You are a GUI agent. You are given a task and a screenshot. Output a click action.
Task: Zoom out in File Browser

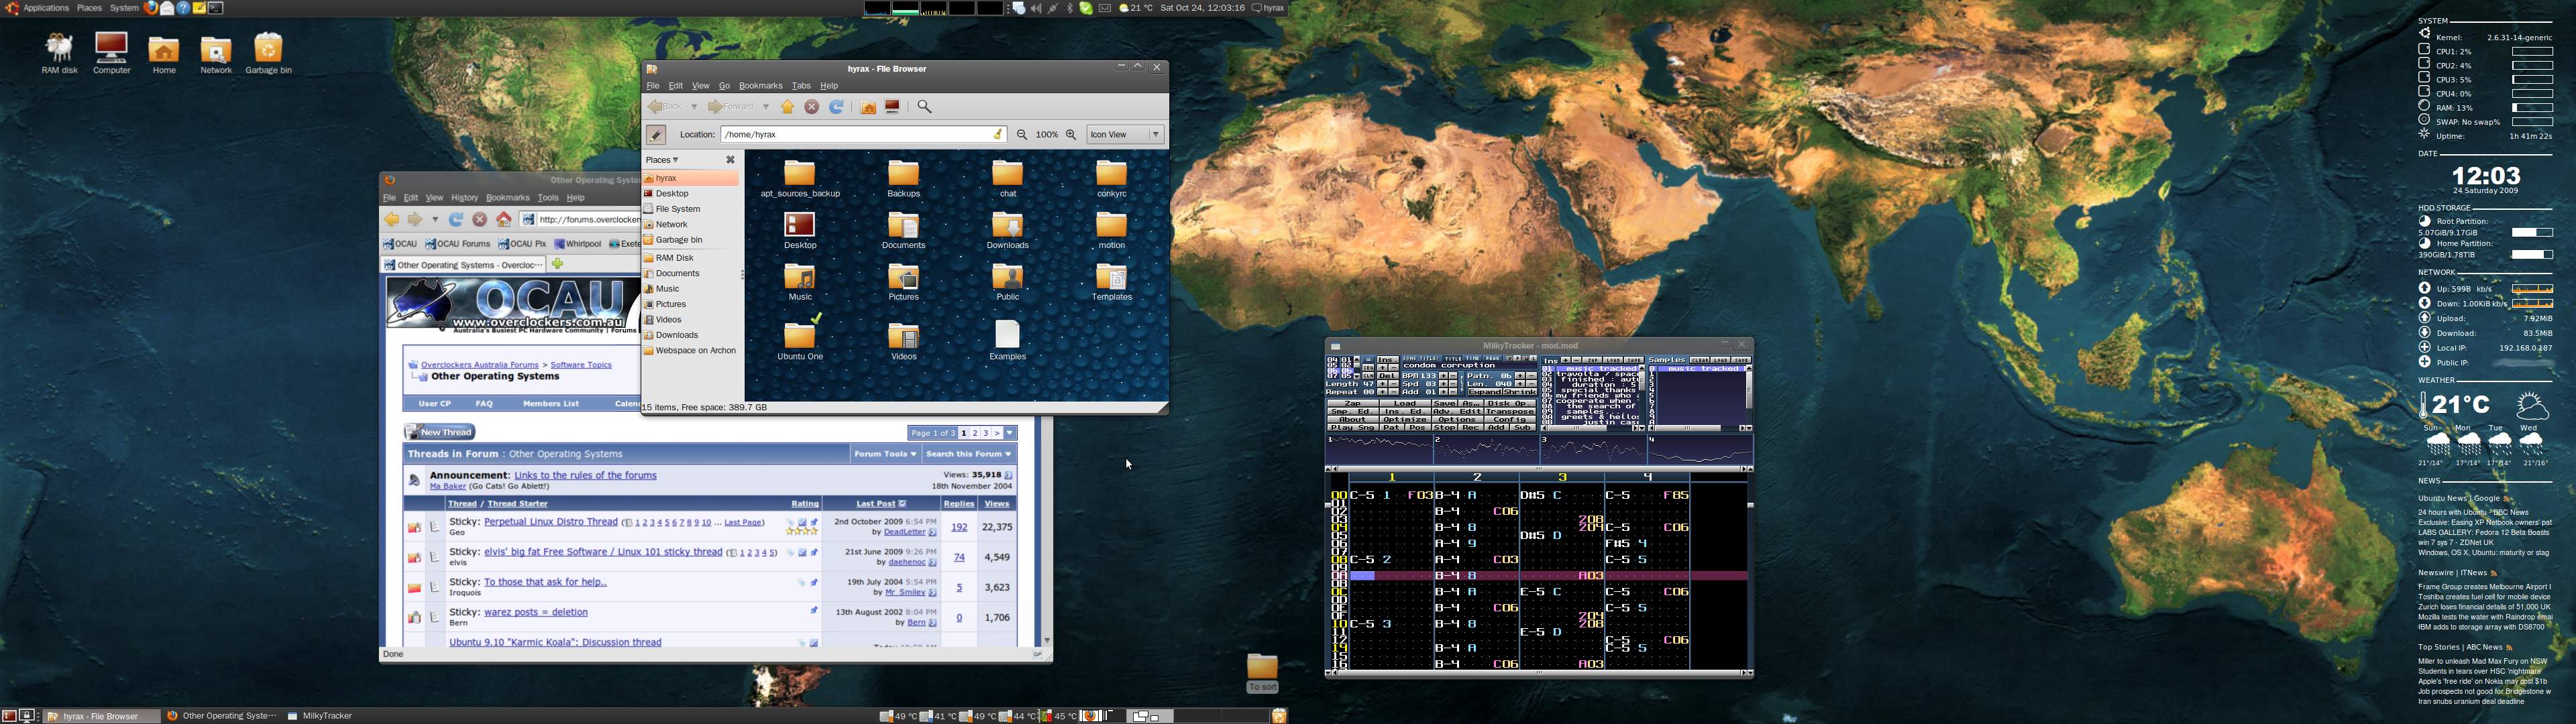1022,134
